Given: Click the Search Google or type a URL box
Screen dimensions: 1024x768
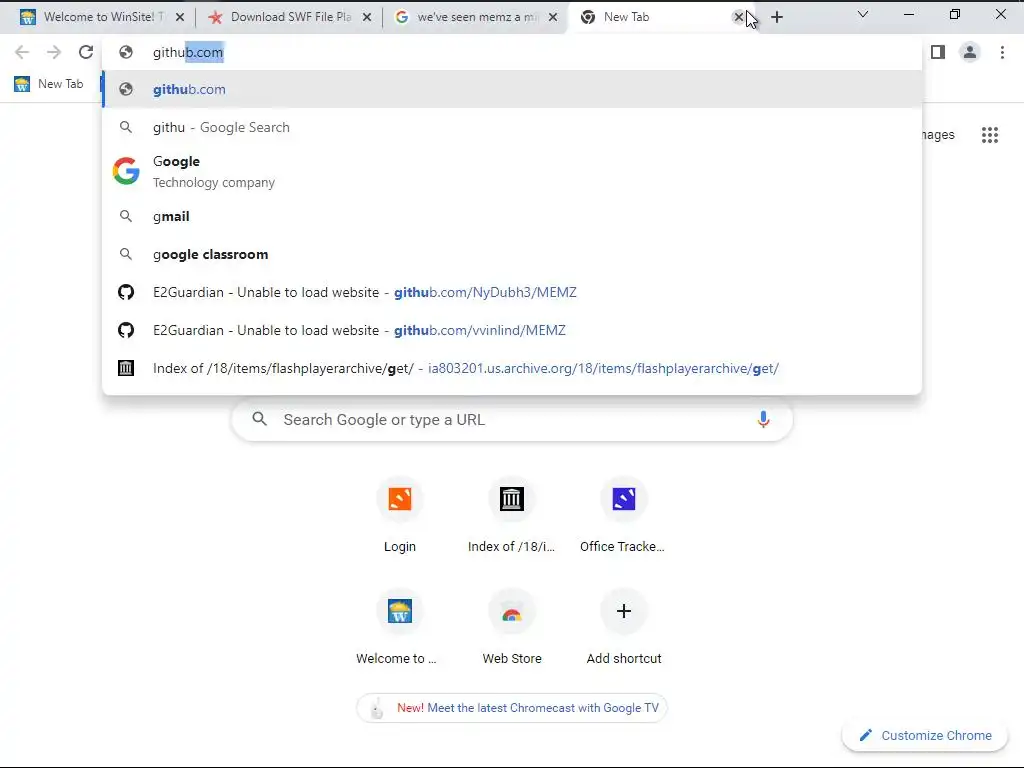Looking at the screenshot, I should coord(512,420).
